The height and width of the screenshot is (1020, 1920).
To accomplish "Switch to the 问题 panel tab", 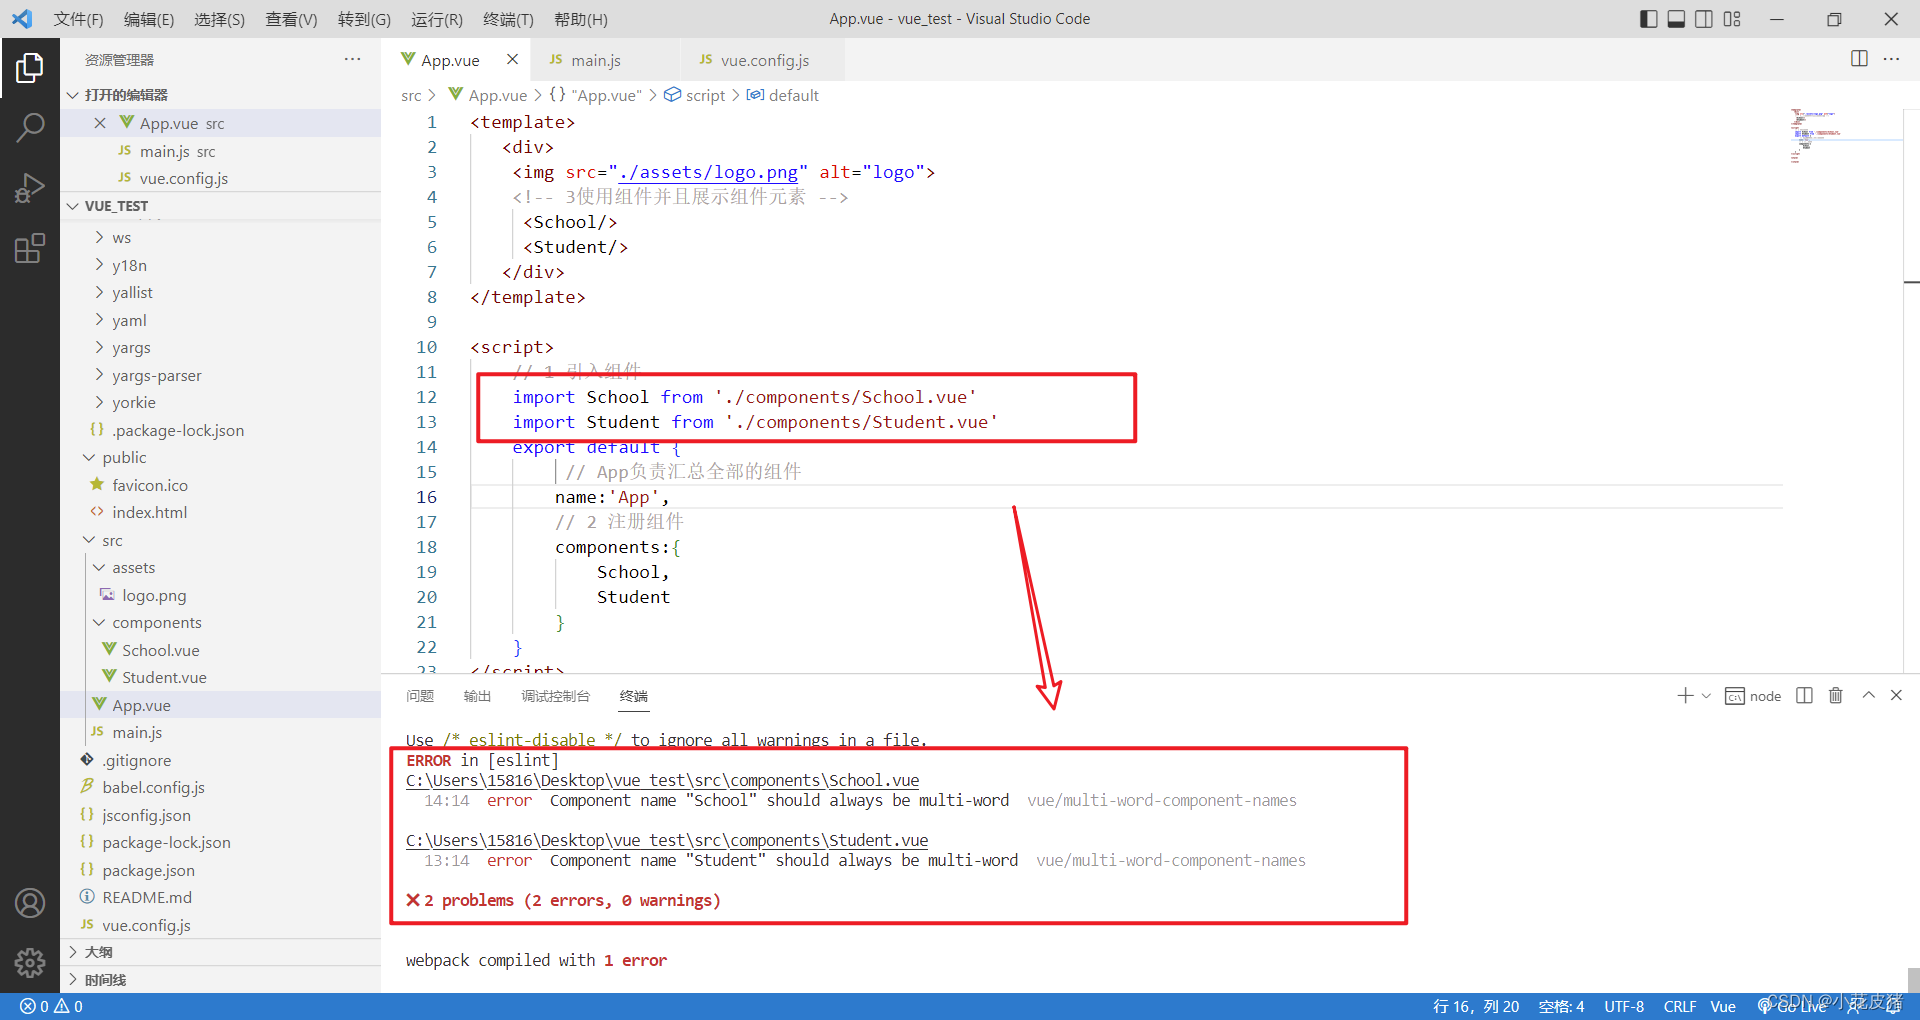I will [420, 696].
